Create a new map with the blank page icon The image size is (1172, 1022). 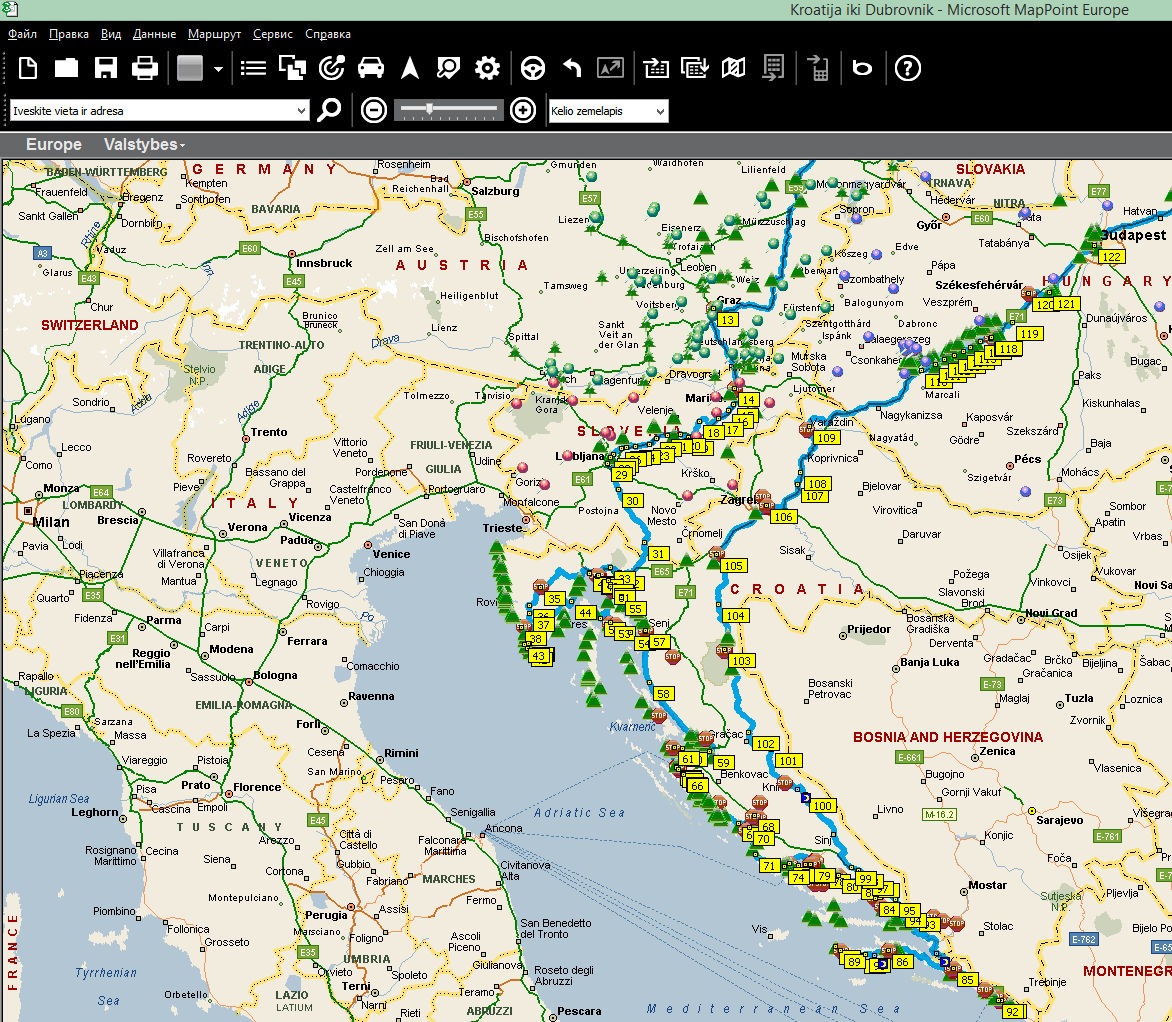coord(28,68)
